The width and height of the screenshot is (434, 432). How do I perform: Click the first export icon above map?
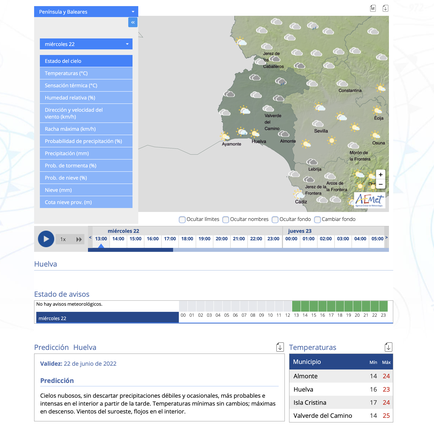pos(373,8)
